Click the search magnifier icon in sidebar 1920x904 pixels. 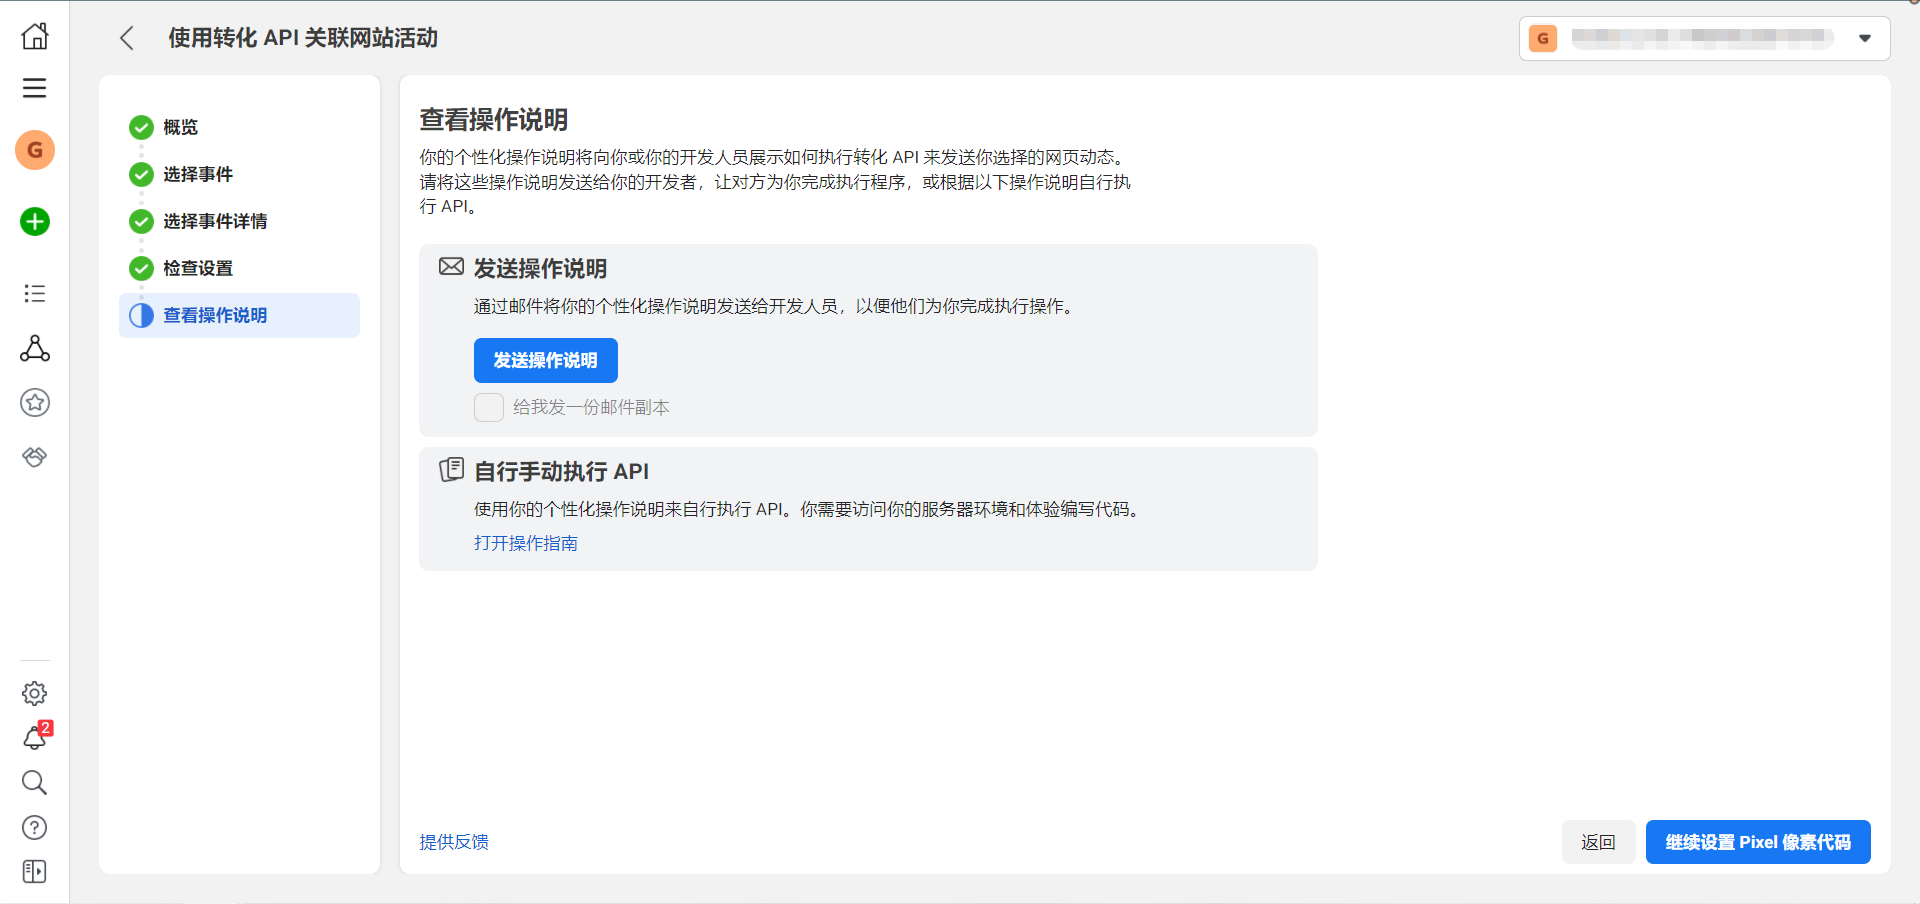point(35,782)
